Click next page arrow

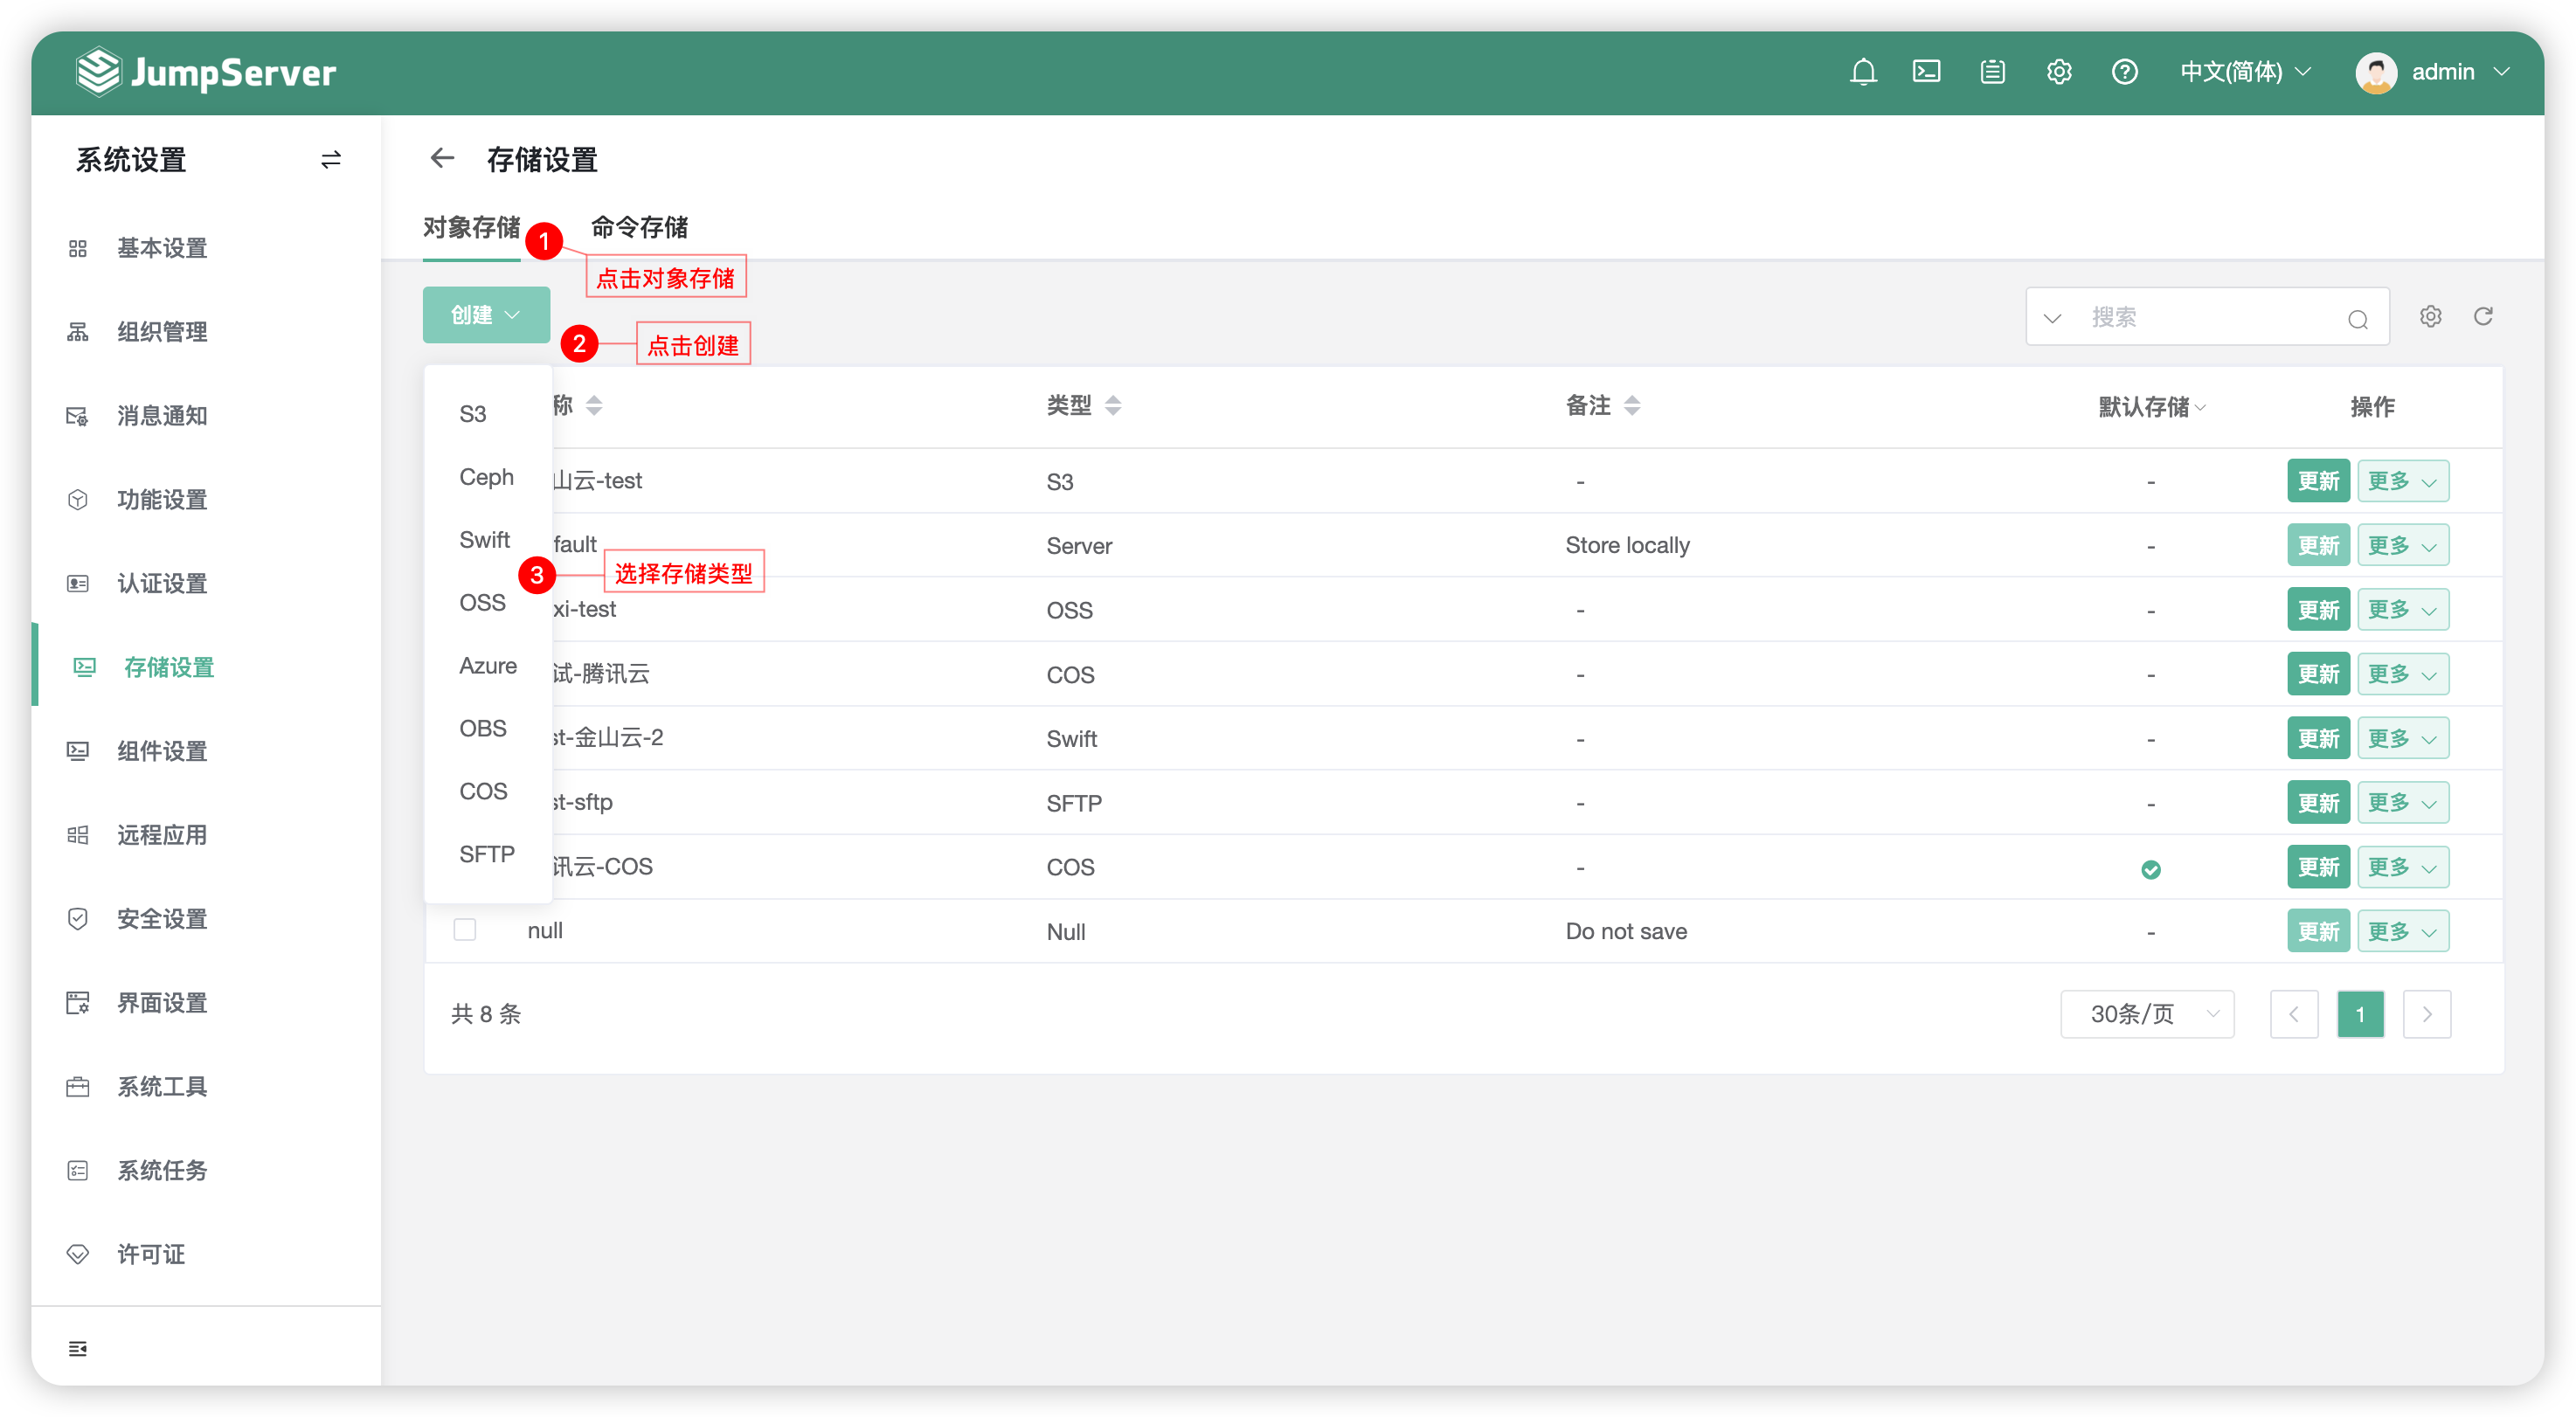pyautogui.click(x=2427, y=1014)
